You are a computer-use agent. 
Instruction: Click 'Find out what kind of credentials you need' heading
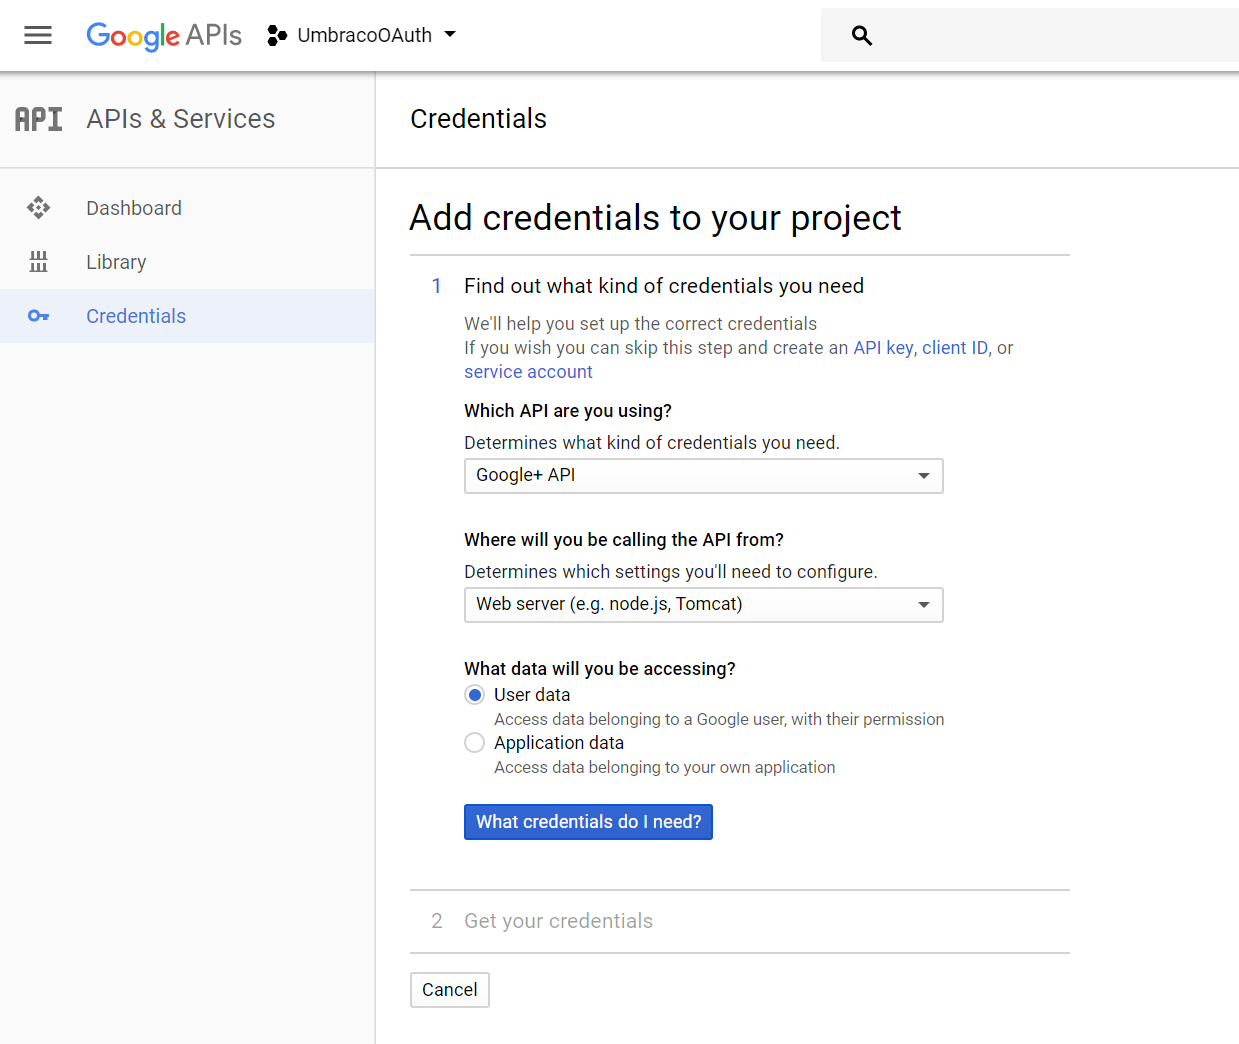point(664,286)
